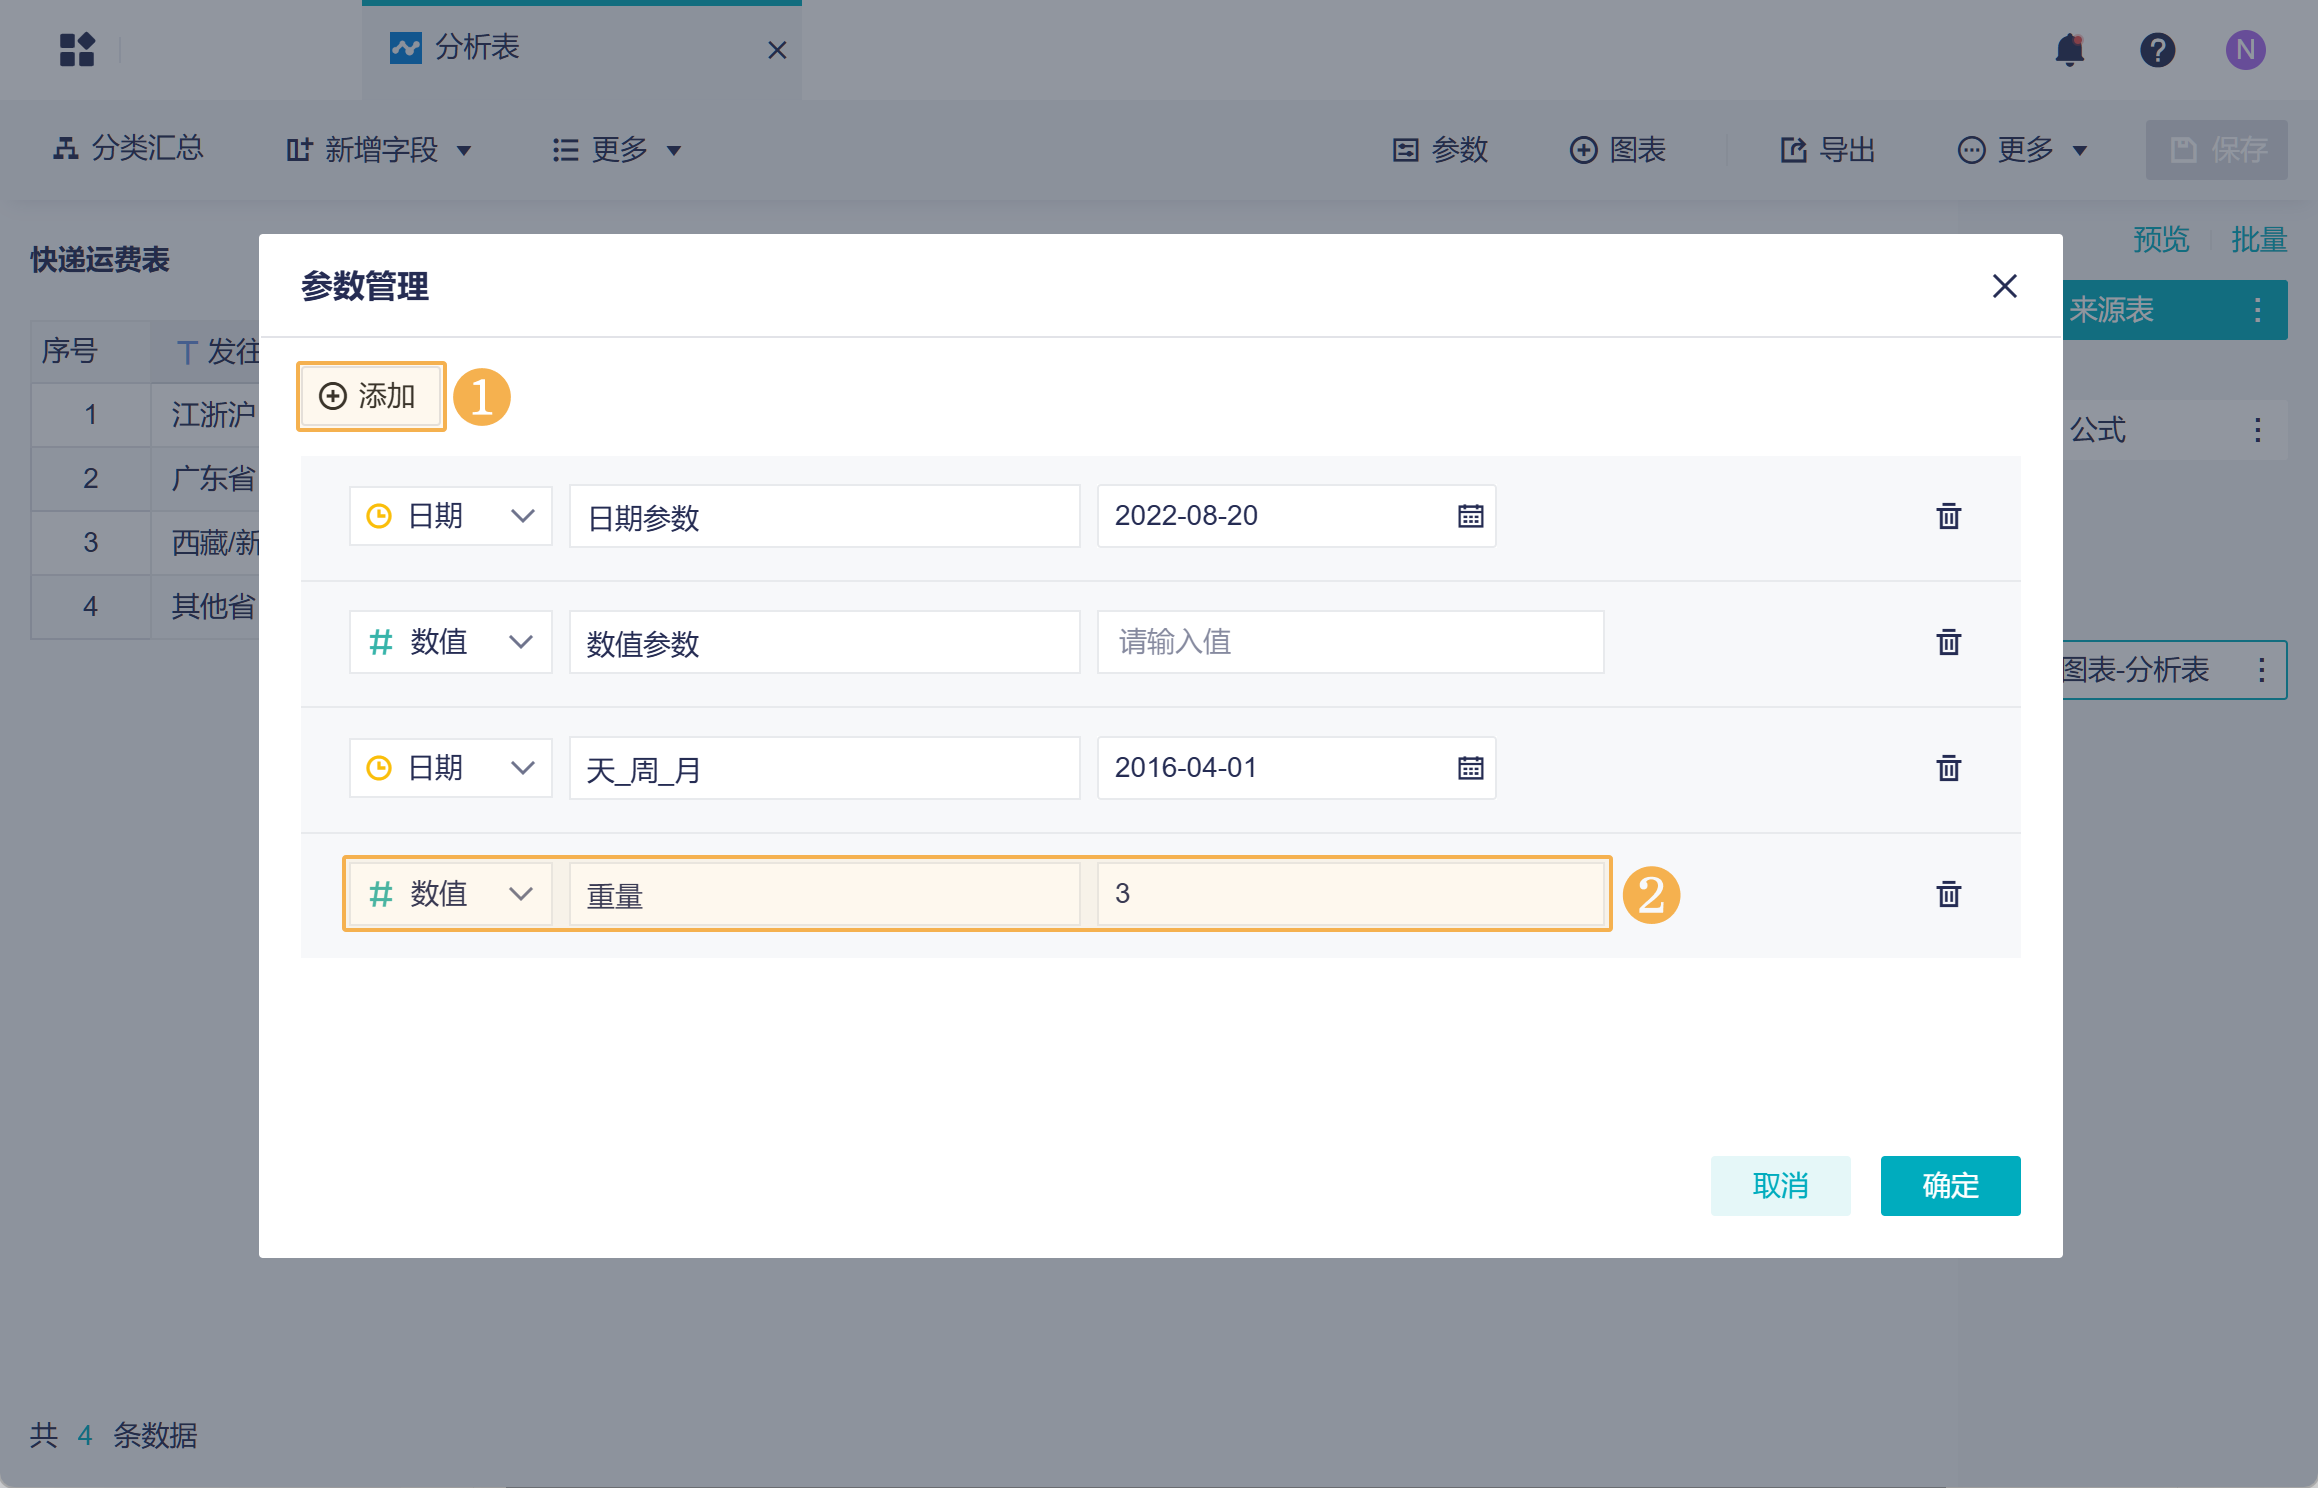The width and height of the screenshot is (2318, 1488).
Task: Delete the 天_周_月 parameter row
Action: tap(1948, 768)
